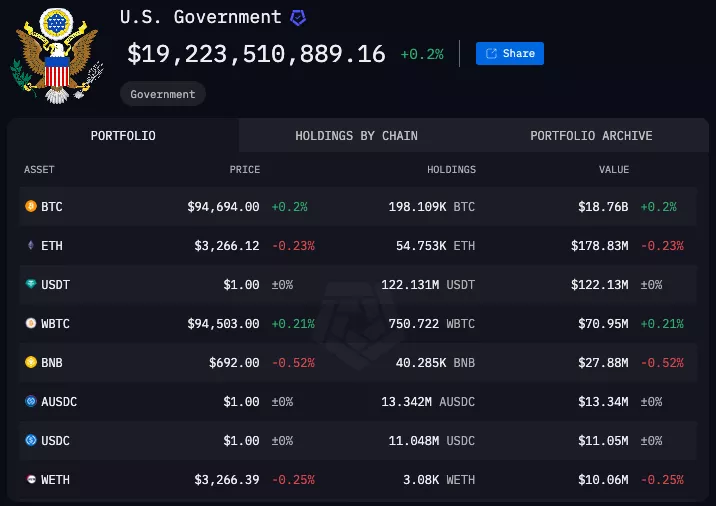The height and width of the screenshot is (506, 716).
Task: Switch to the Holdings By Chain tab
Action: pos(356,136)
